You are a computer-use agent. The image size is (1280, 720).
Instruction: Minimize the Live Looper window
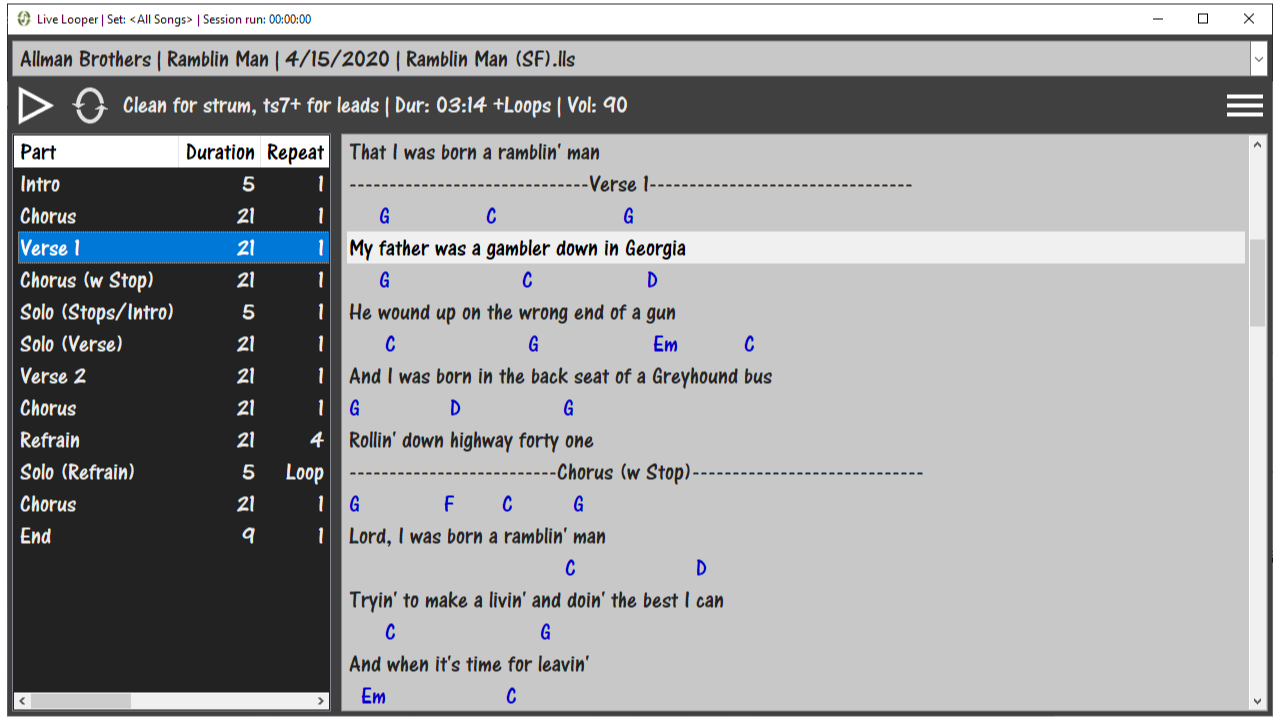click(x=1159, y=19)
